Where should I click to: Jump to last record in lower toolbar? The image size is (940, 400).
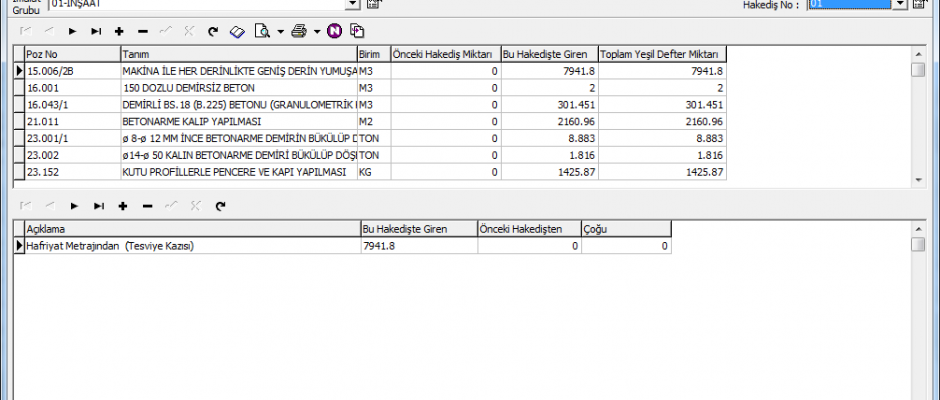[x=96, y=205]
